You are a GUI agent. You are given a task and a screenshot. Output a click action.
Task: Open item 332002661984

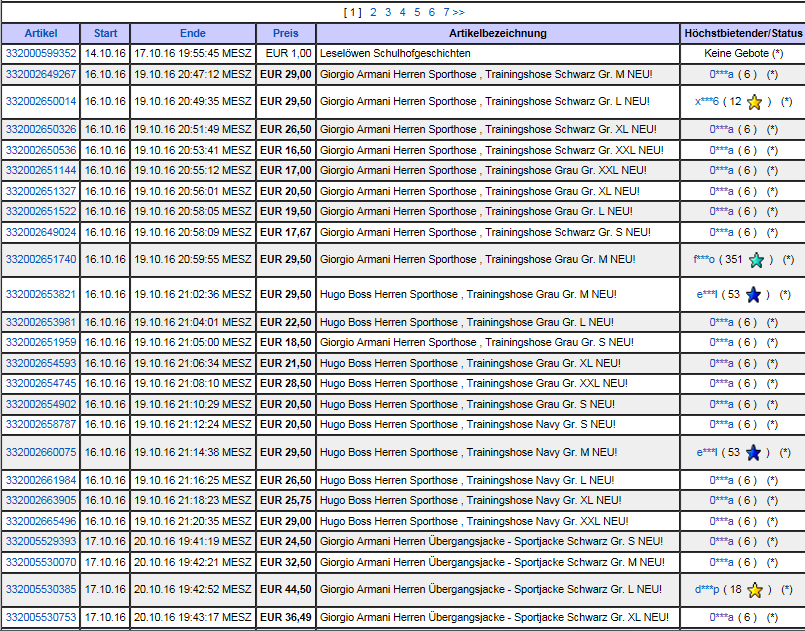(41, 481)
